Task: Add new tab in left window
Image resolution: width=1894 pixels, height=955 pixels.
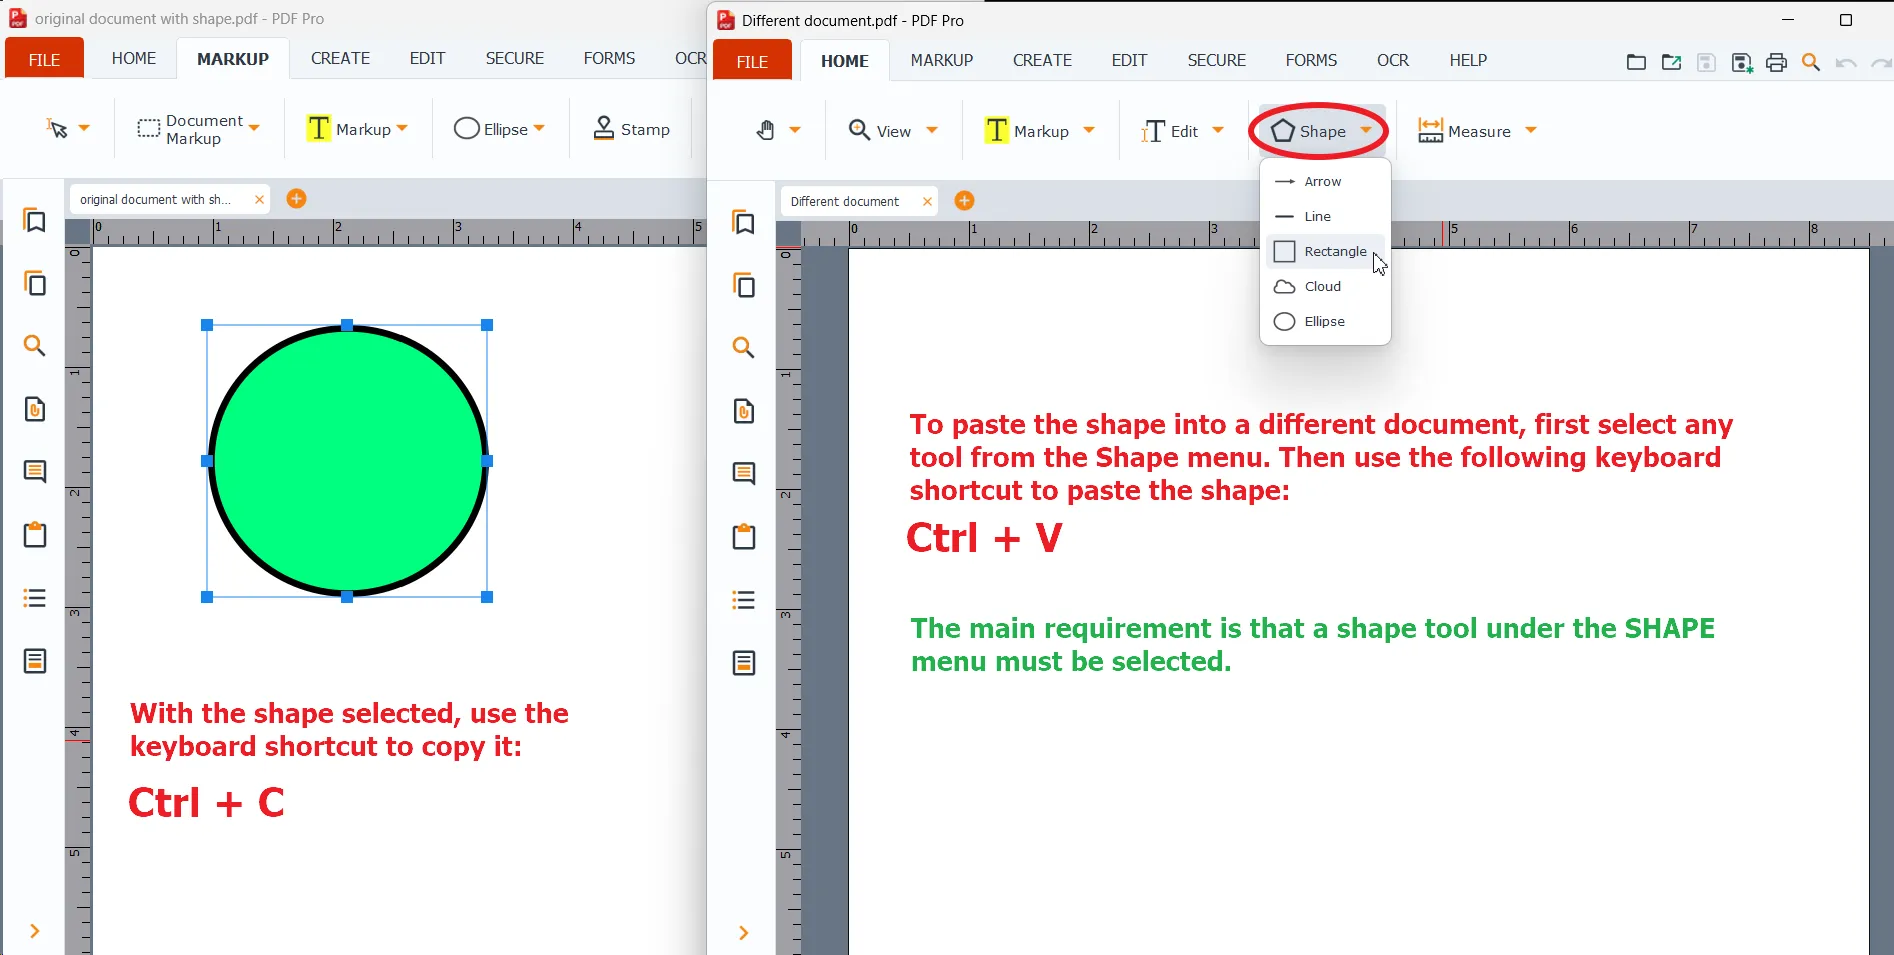Action: pos(296,199)
